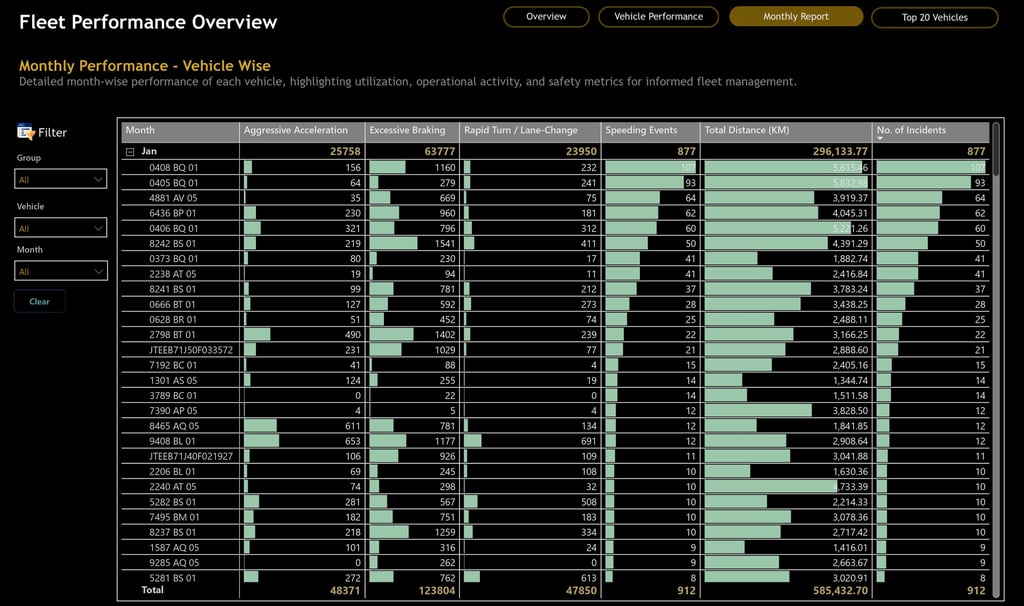
Task: Click aggressive acceleration value 653
Action: [x=353, y=441]
